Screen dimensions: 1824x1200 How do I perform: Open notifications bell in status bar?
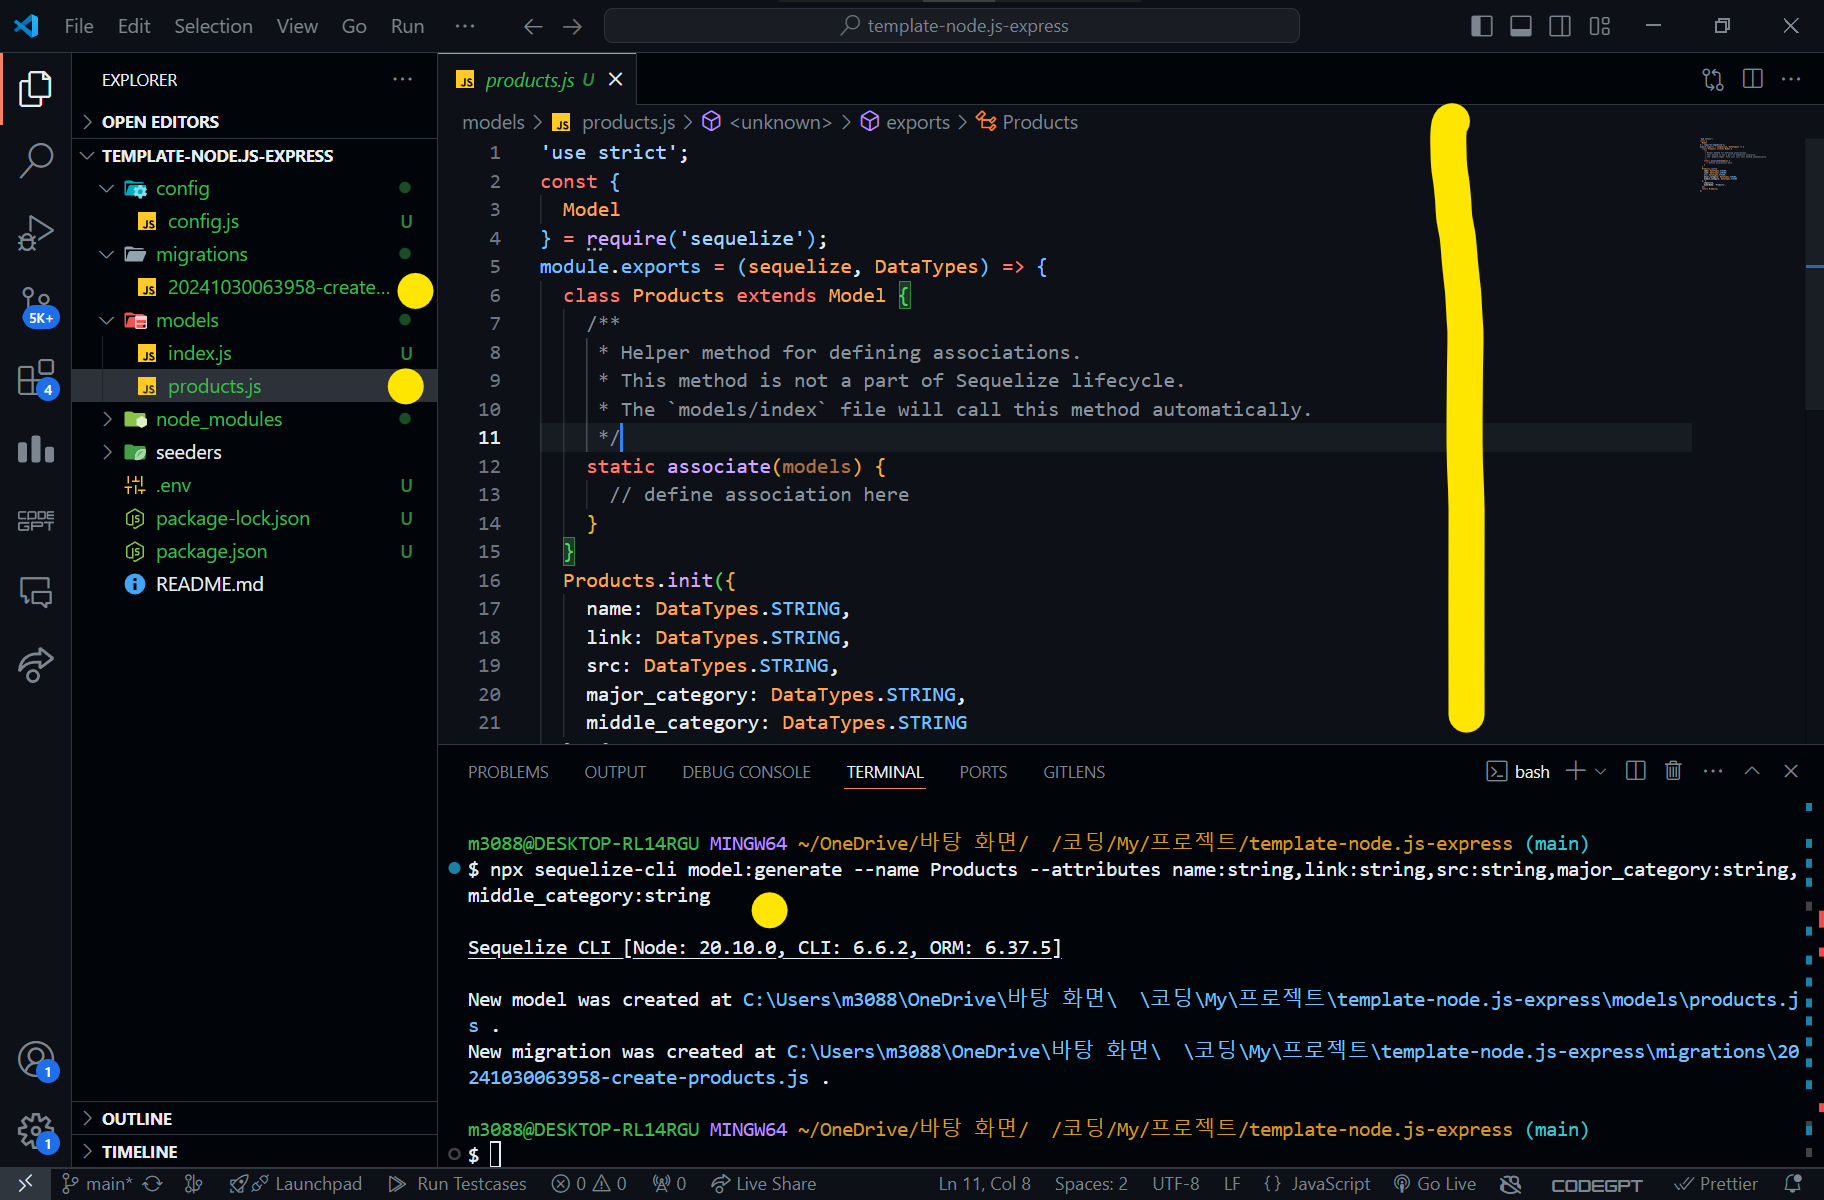coord(1793,1184)
